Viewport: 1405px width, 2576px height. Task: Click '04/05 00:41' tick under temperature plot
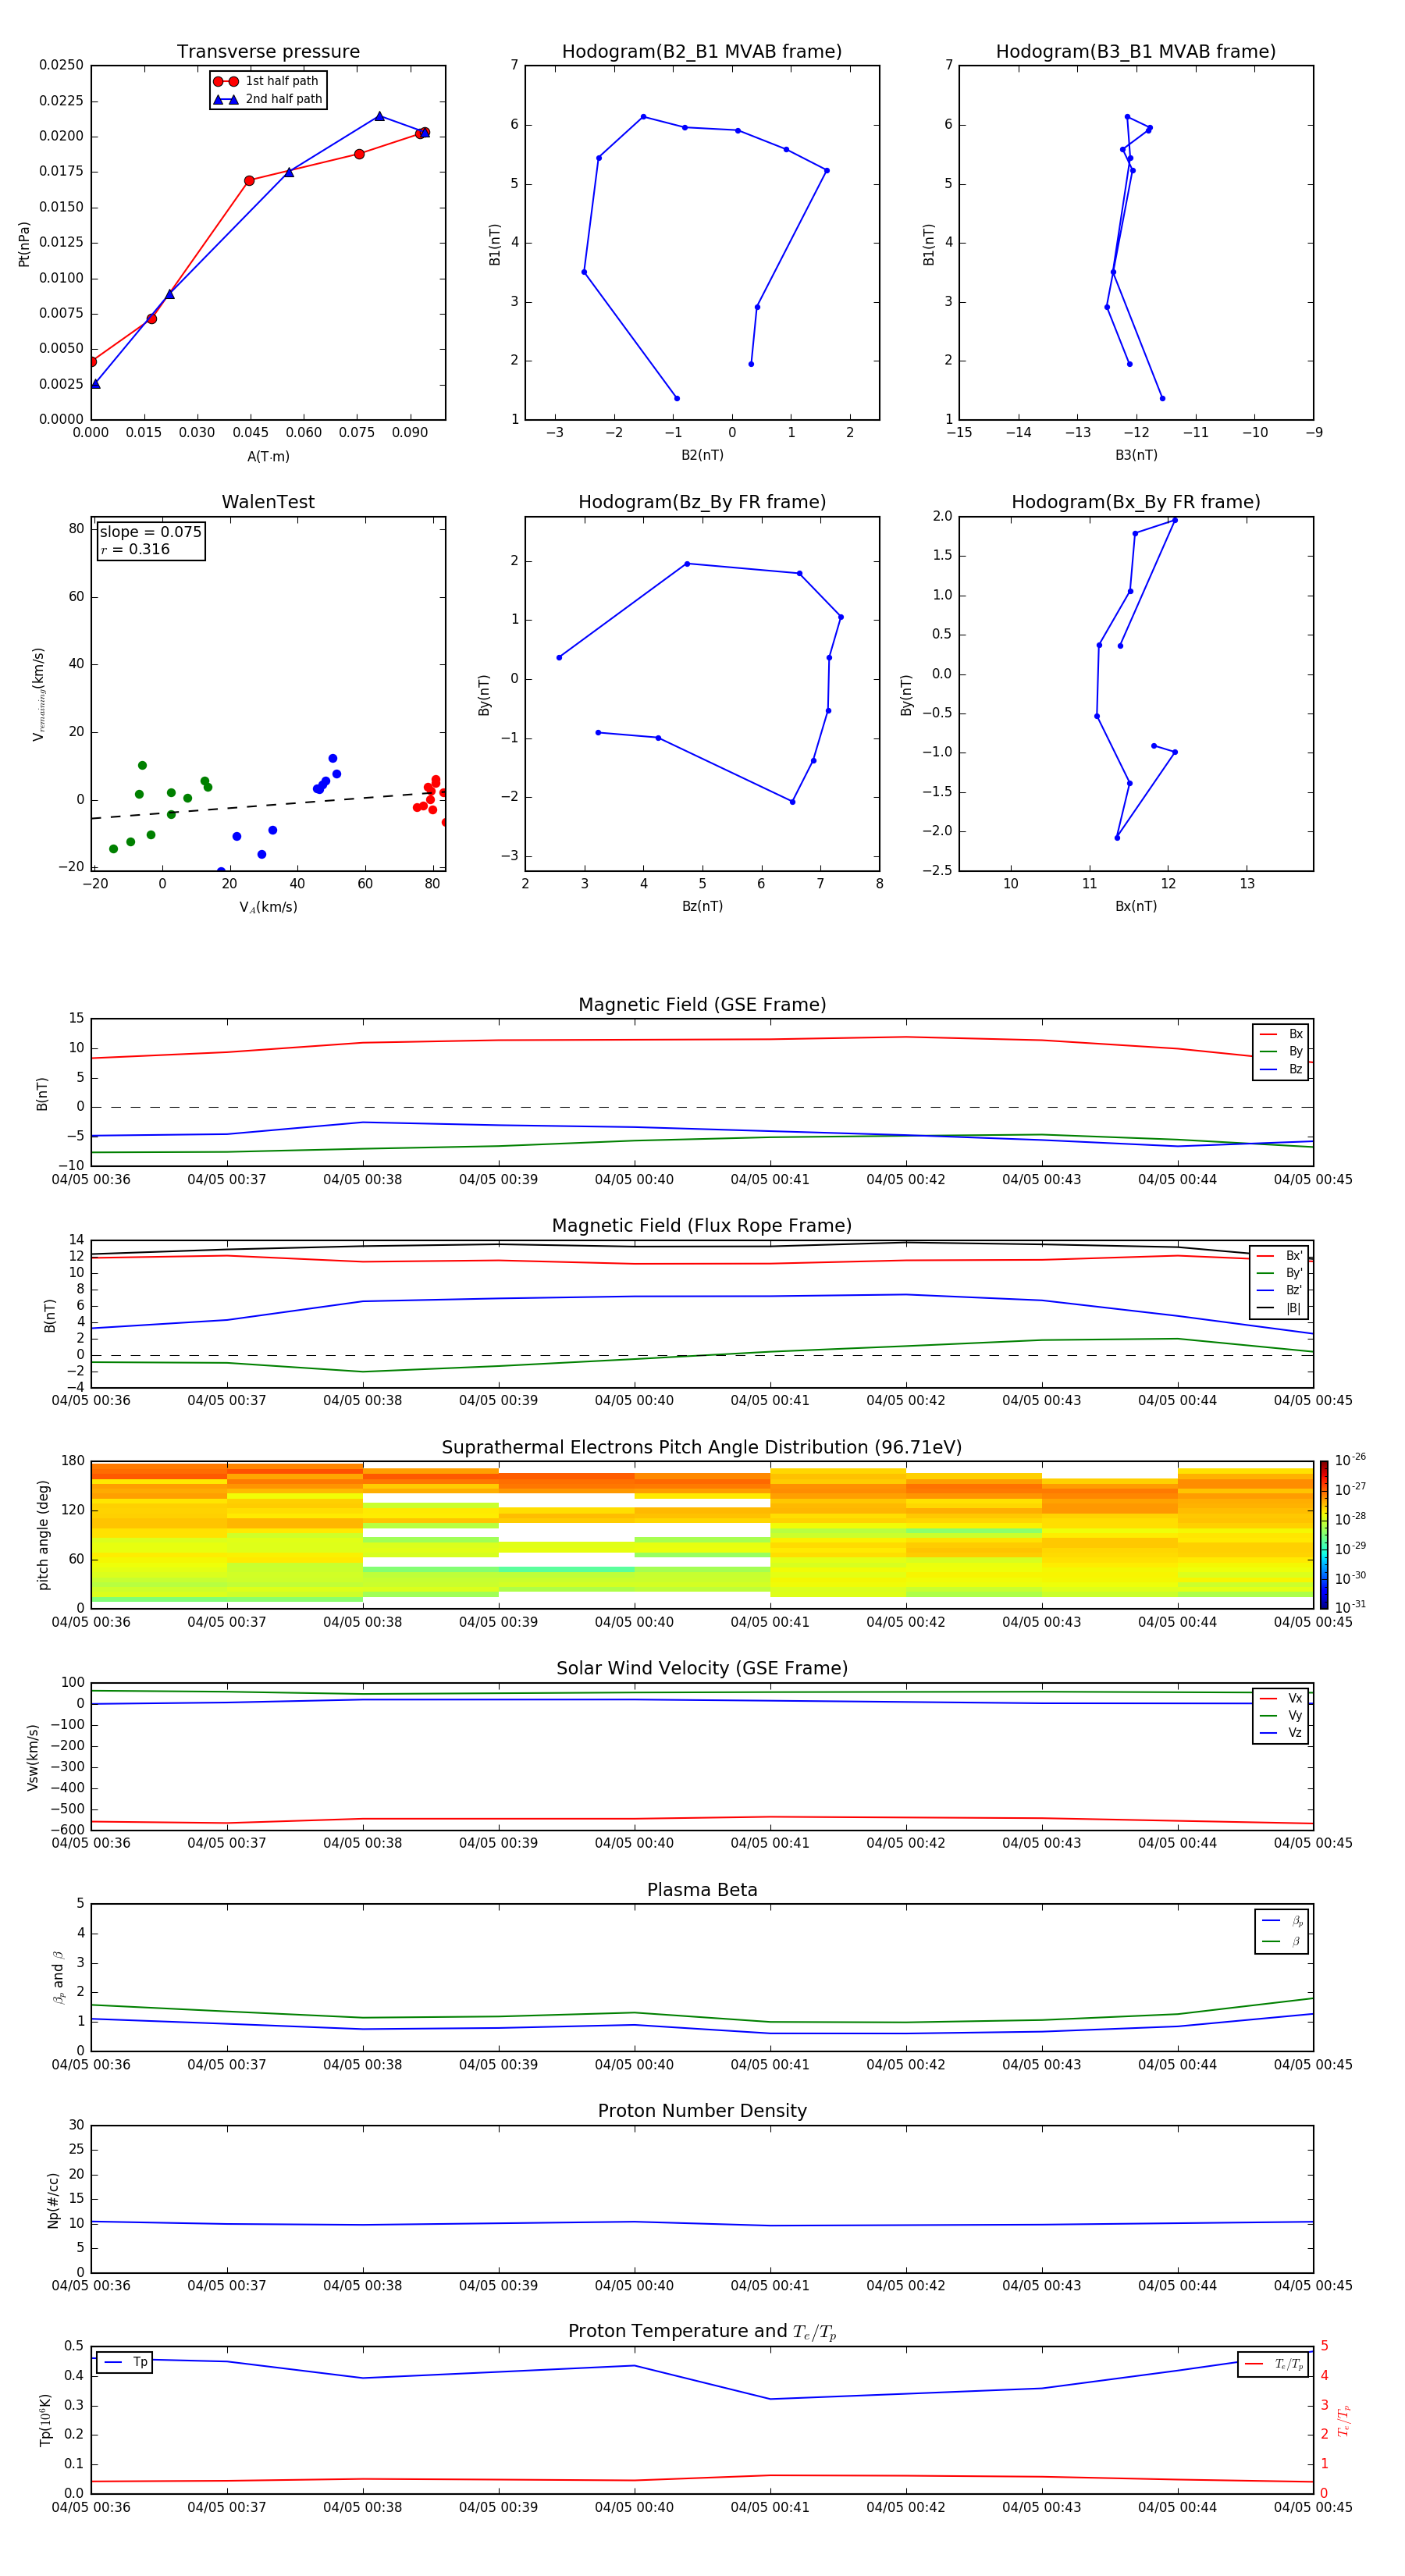pyautogui.click(x=770, y=2508)
